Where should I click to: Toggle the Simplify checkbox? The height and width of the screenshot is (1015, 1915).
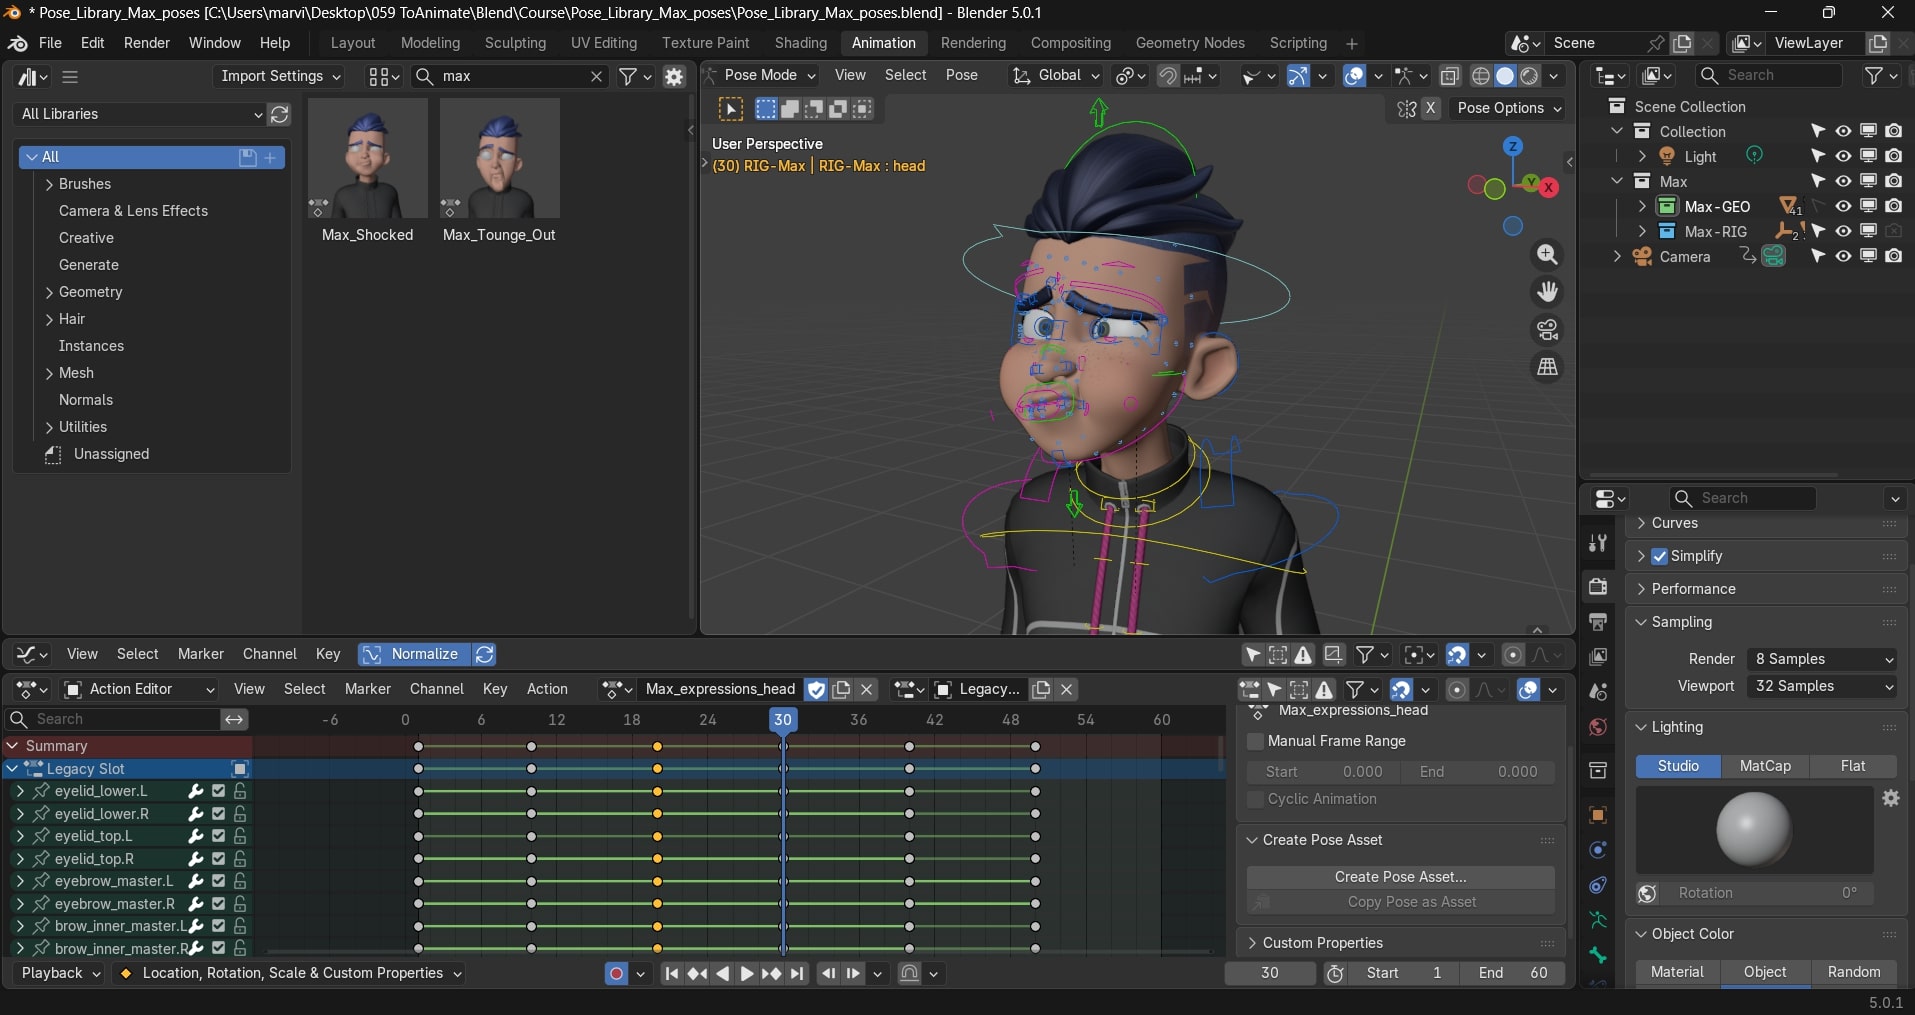tap(1659, 556)
